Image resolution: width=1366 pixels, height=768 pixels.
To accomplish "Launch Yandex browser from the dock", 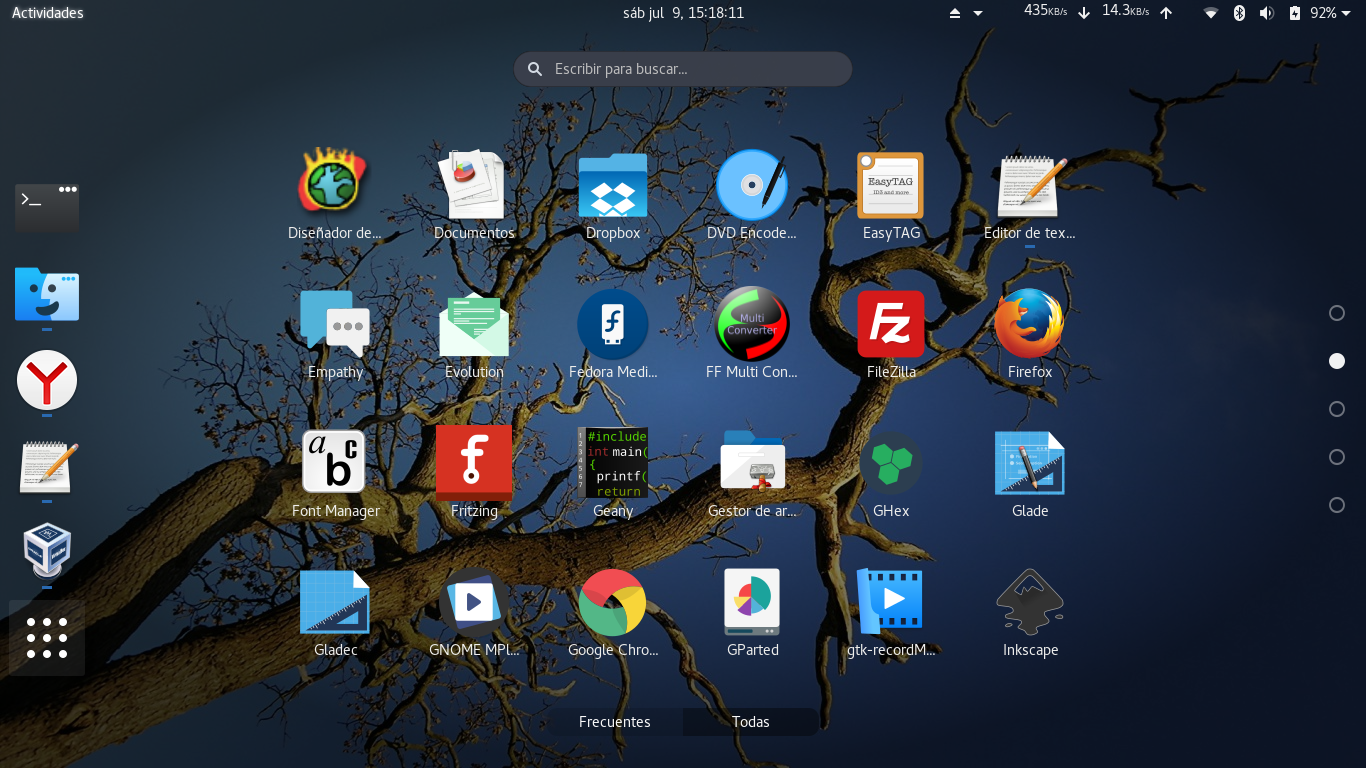I will click(47, 380).
